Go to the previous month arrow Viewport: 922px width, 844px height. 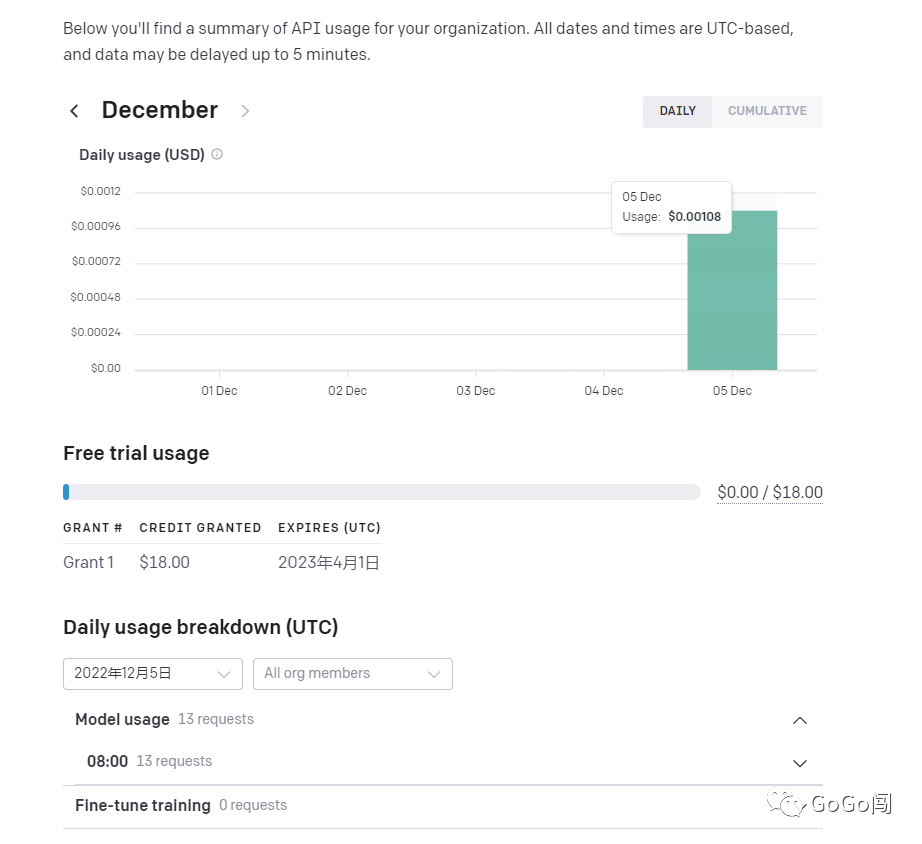click(74, 111)
